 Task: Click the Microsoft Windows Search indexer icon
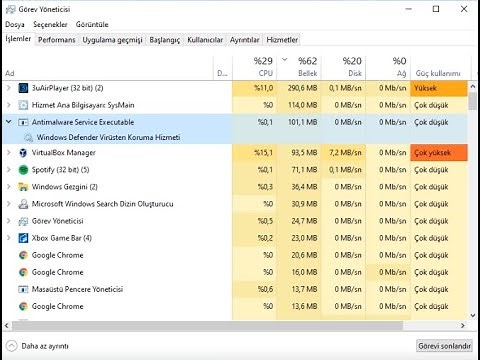point(23,204)
